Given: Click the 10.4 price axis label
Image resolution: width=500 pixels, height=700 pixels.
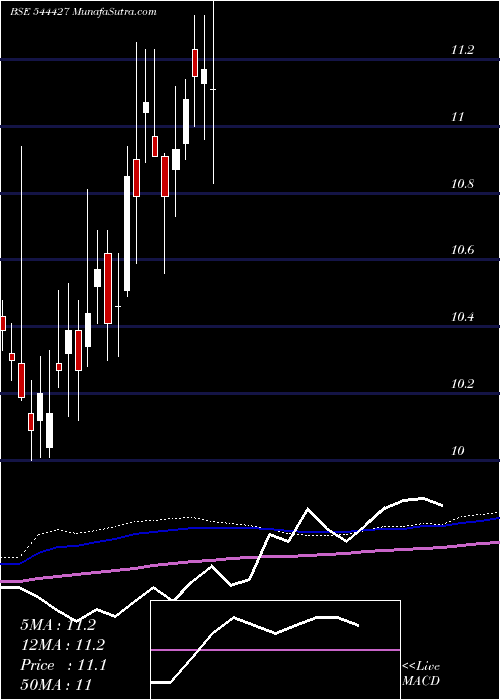Looking at the screenshot, I should point(462,317).
